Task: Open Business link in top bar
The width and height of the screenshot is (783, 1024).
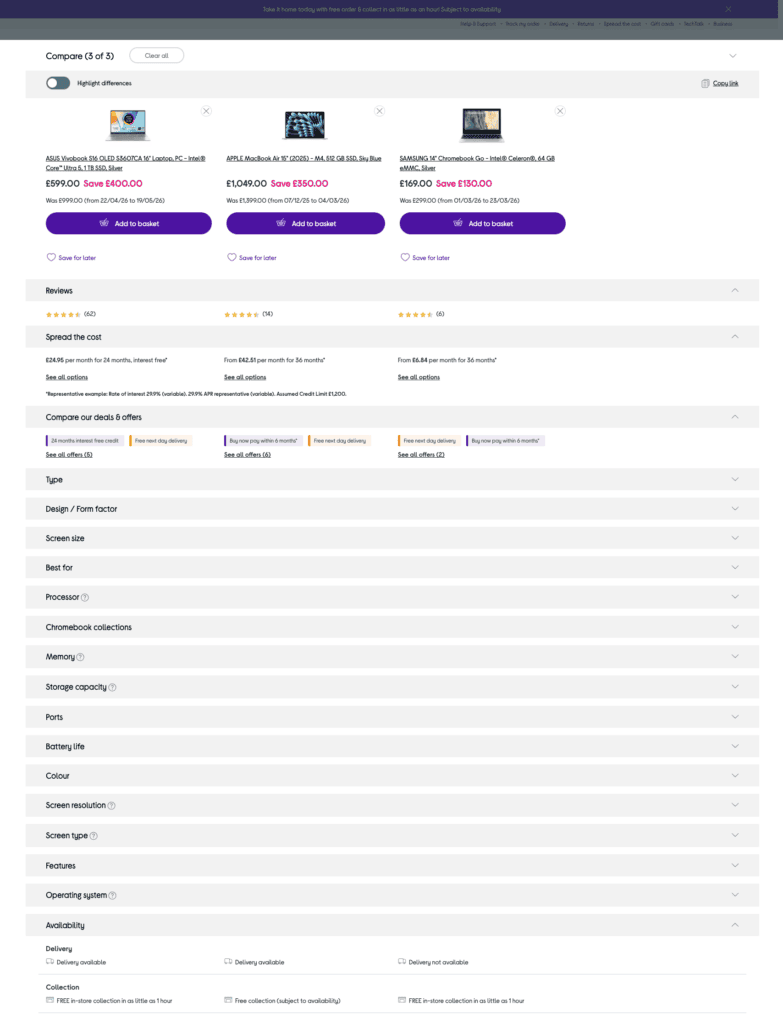Action: tap(722, 24)
